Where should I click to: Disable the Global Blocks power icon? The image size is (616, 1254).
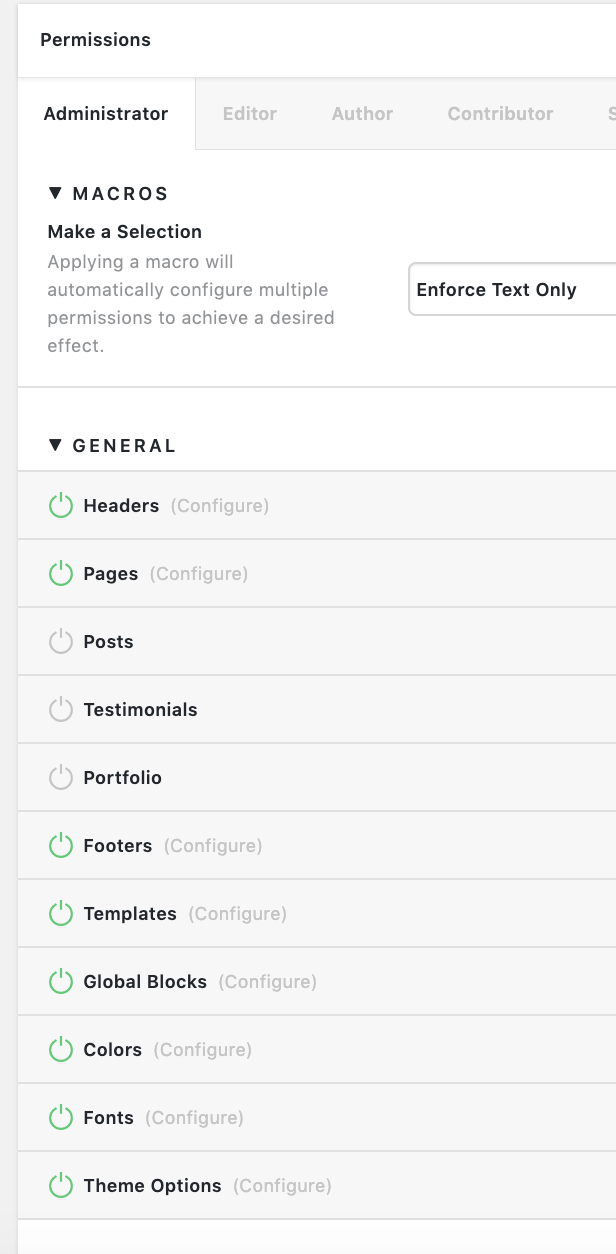click(x=61, y=982)
